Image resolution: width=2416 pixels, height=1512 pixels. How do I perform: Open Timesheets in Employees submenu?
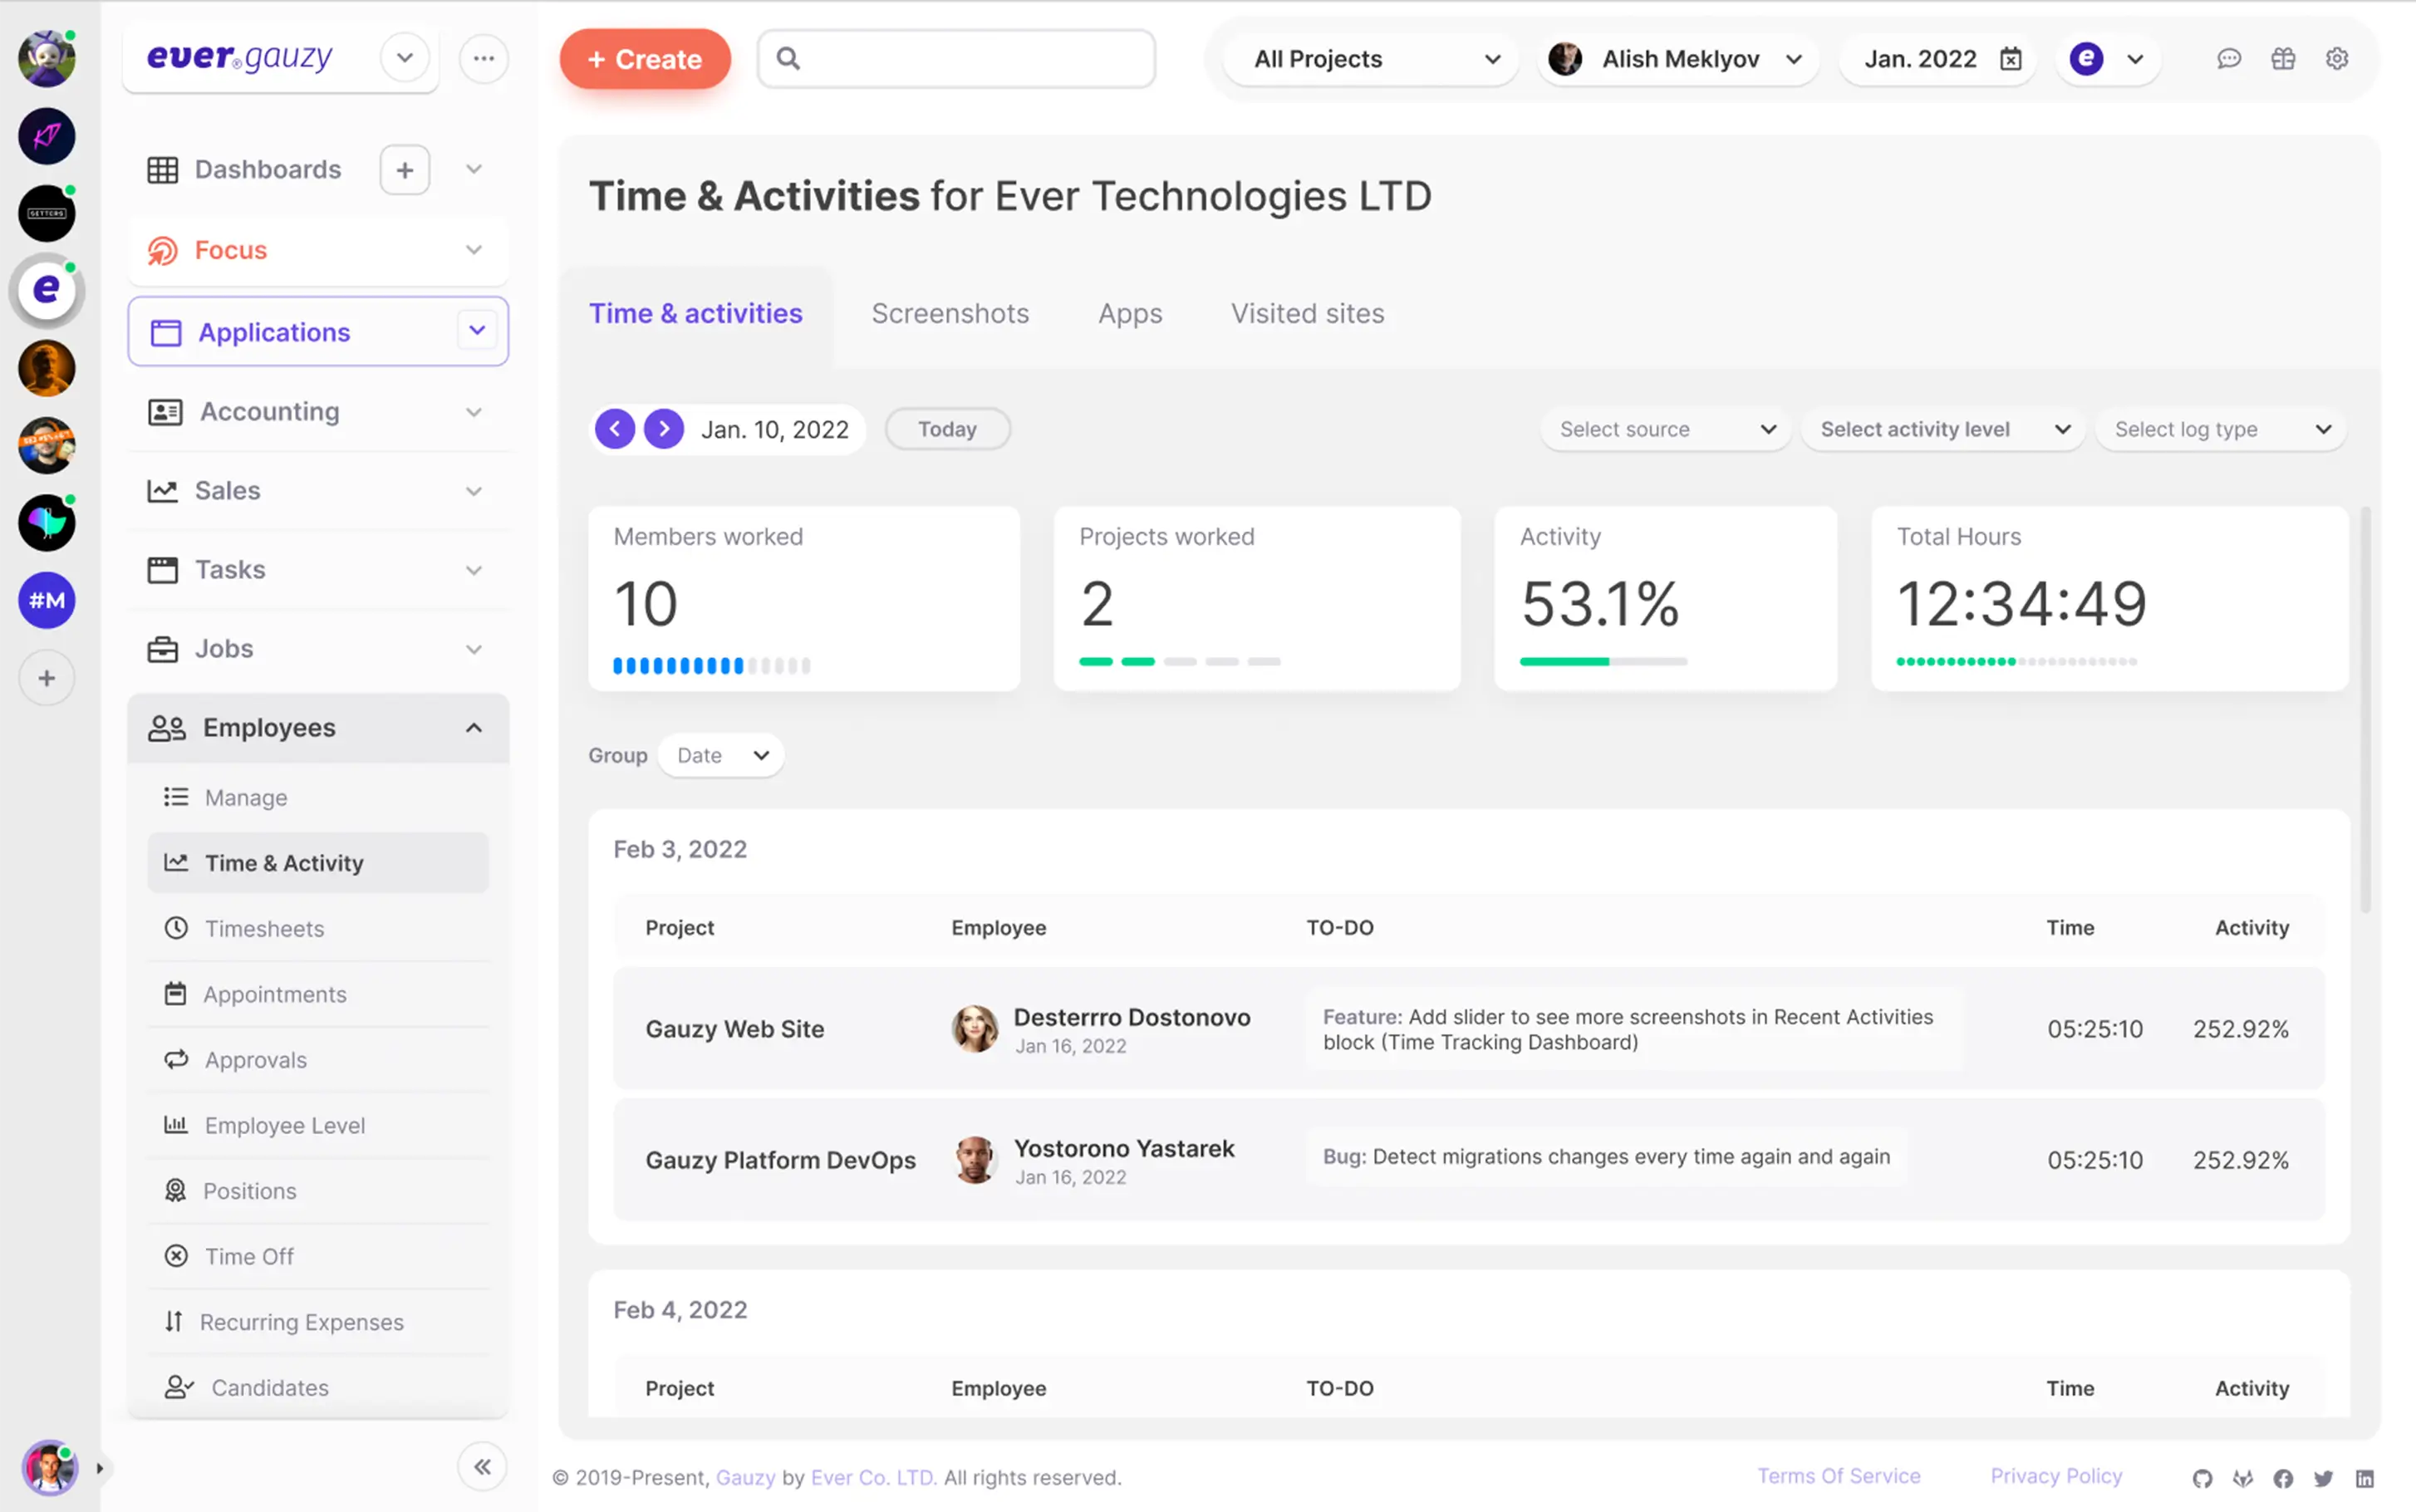click(x=264, y=929)
